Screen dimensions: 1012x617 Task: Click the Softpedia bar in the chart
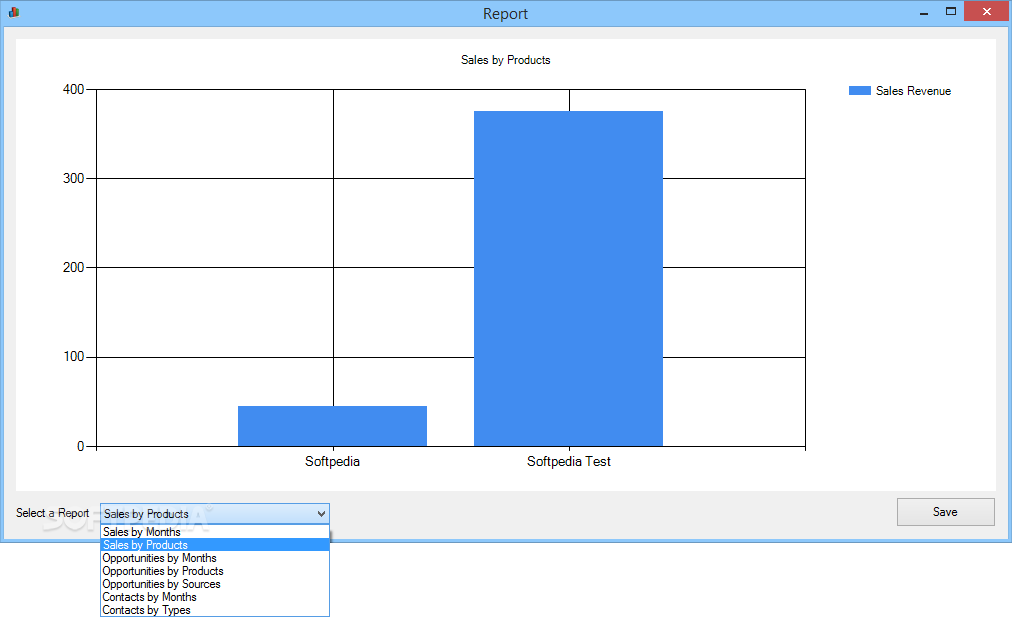[x=332, y=426]
